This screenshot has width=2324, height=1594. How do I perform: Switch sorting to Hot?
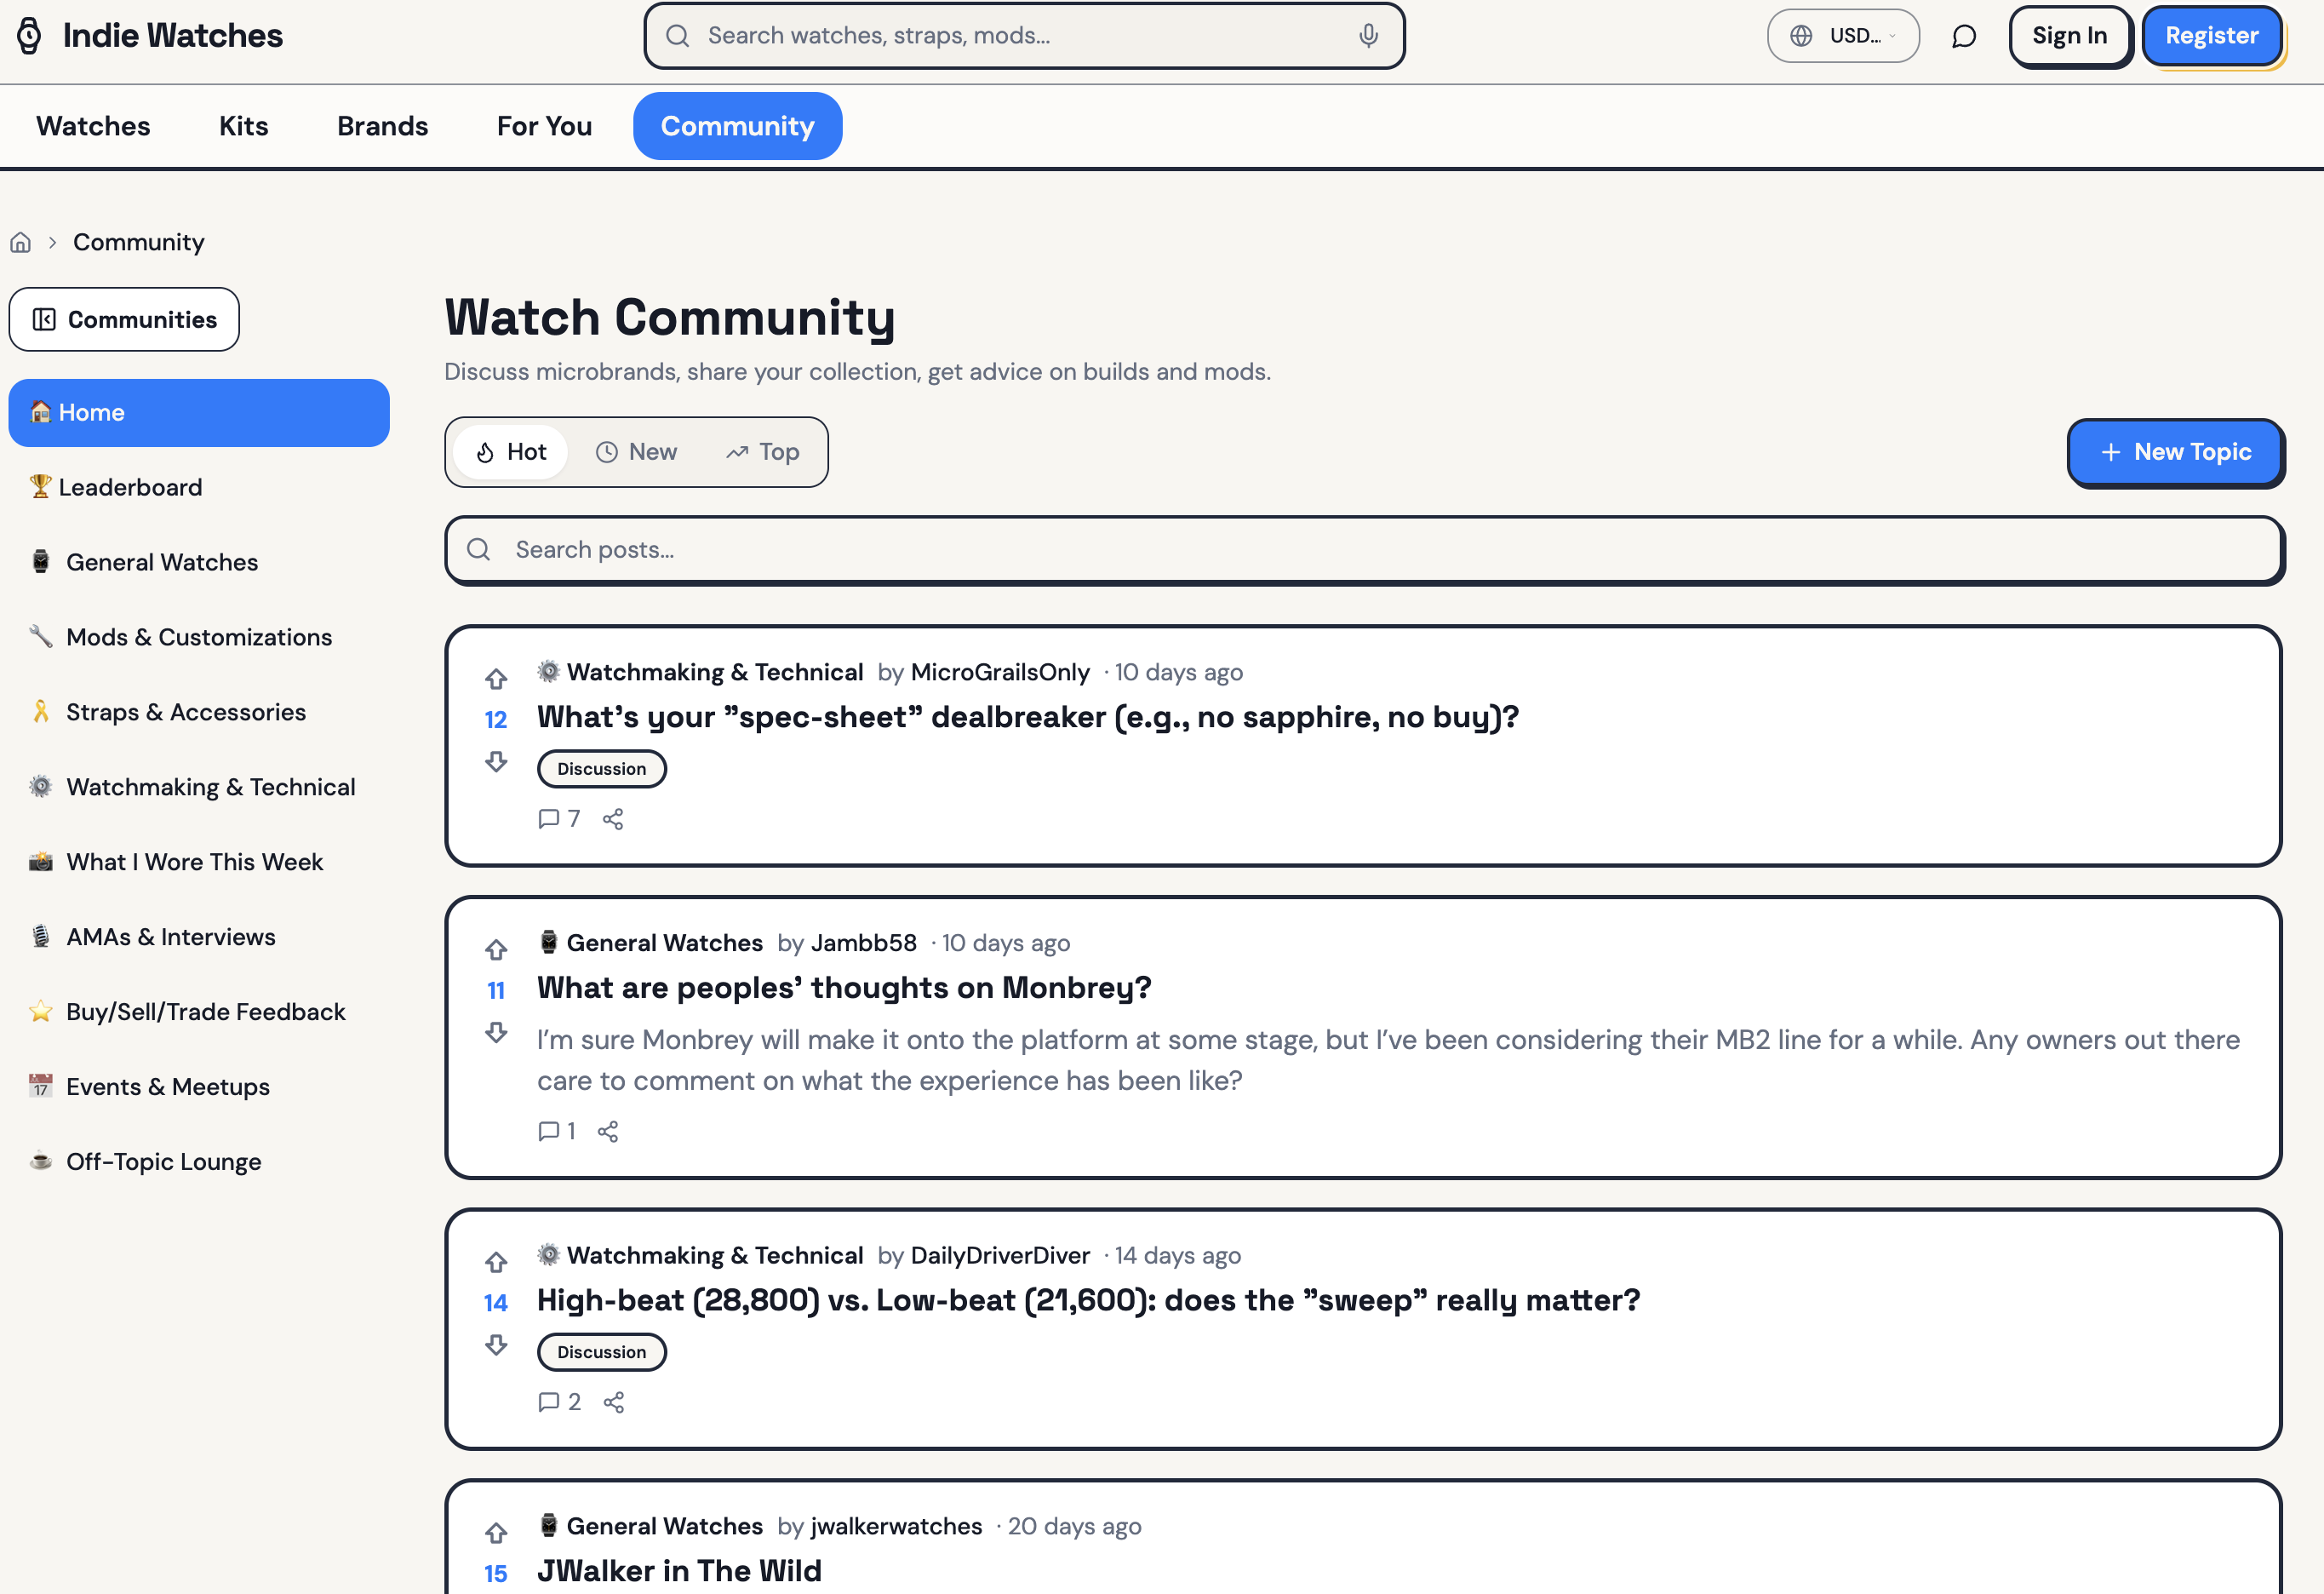[511, 452]
